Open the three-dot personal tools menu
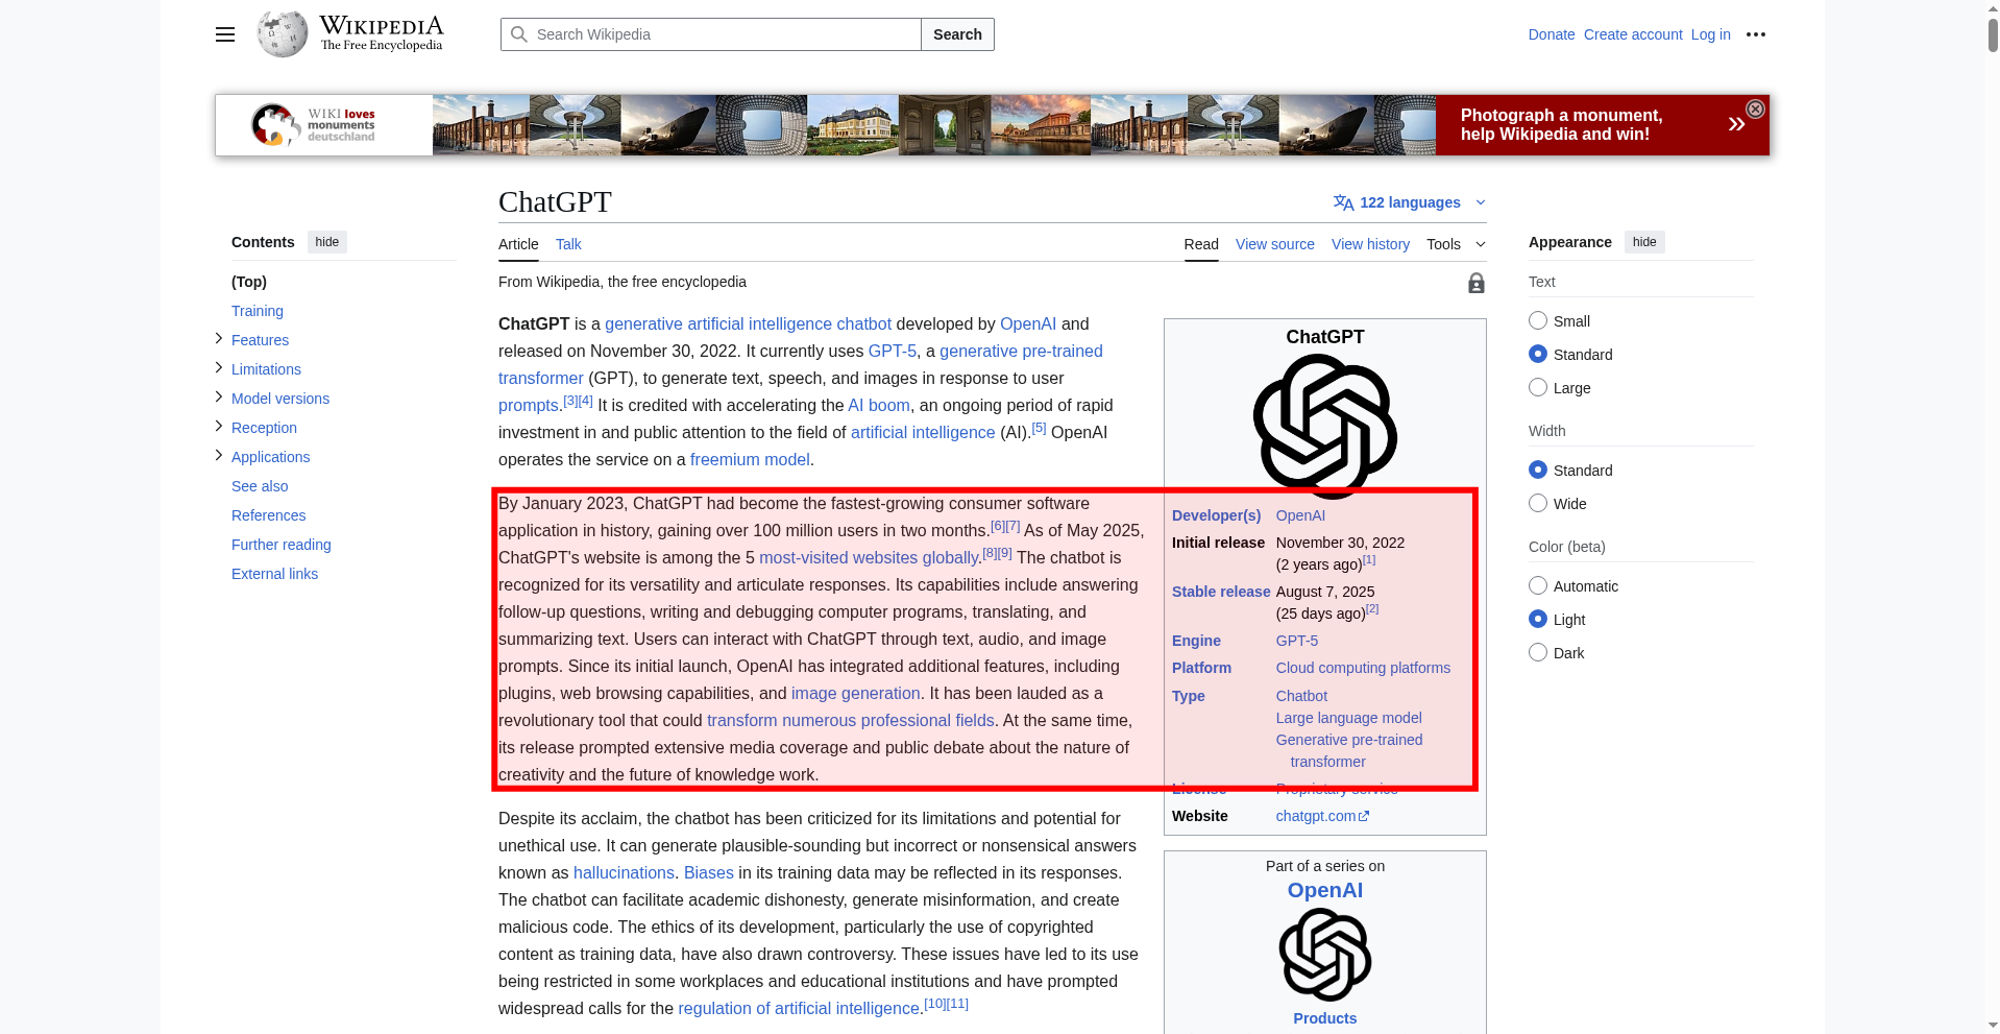This screenshot has width=2000, height=1034. click(x=1756, y=34)
